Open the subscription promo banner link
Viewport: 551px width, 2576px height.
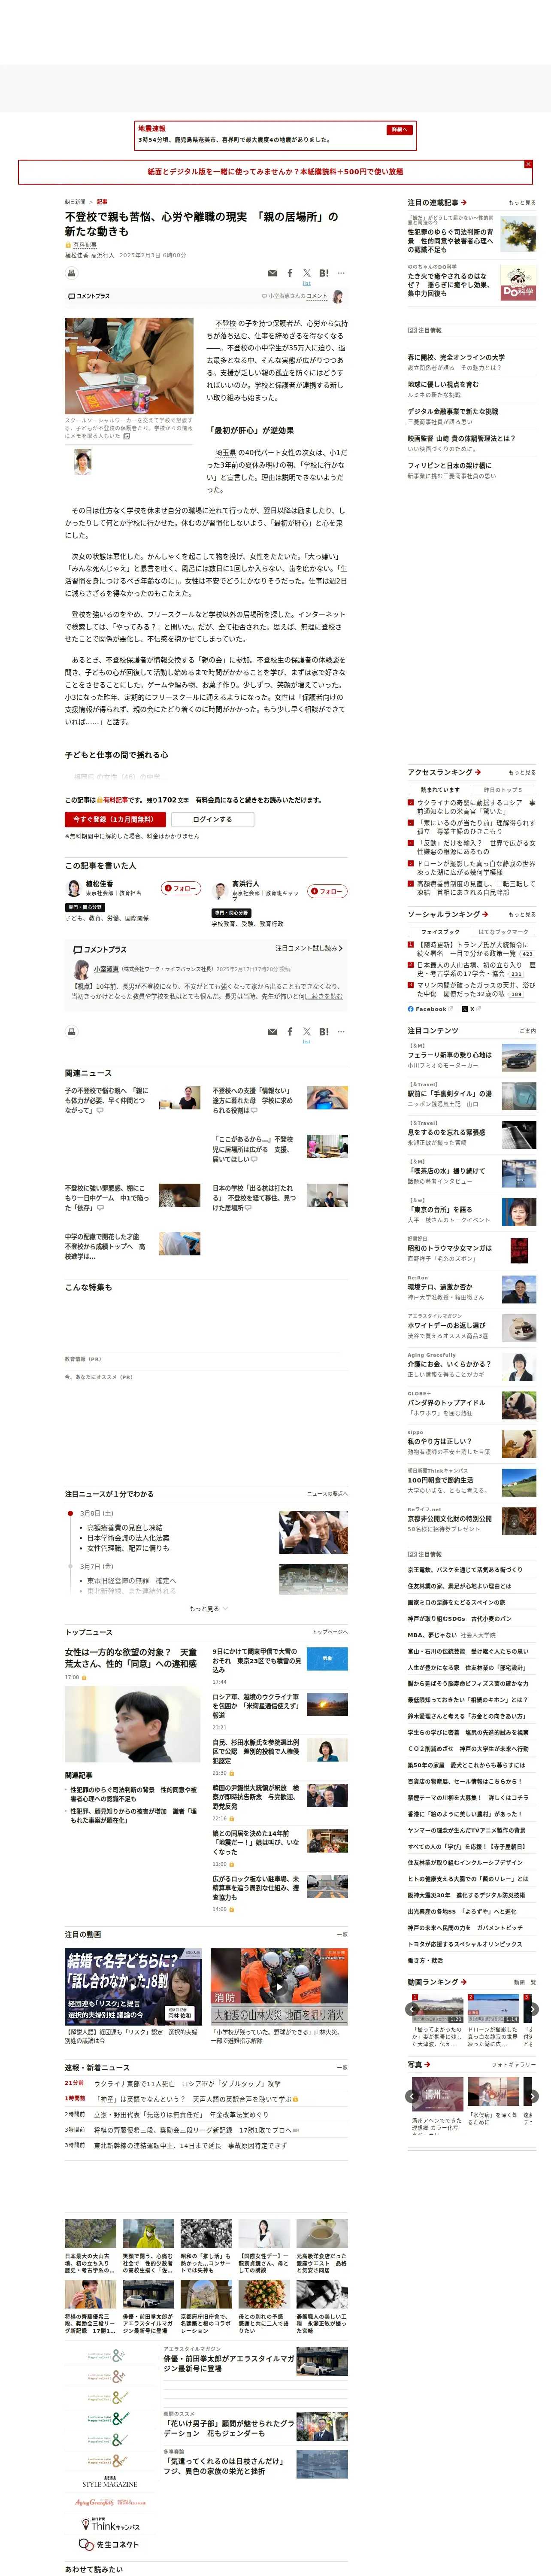point(275,172)
